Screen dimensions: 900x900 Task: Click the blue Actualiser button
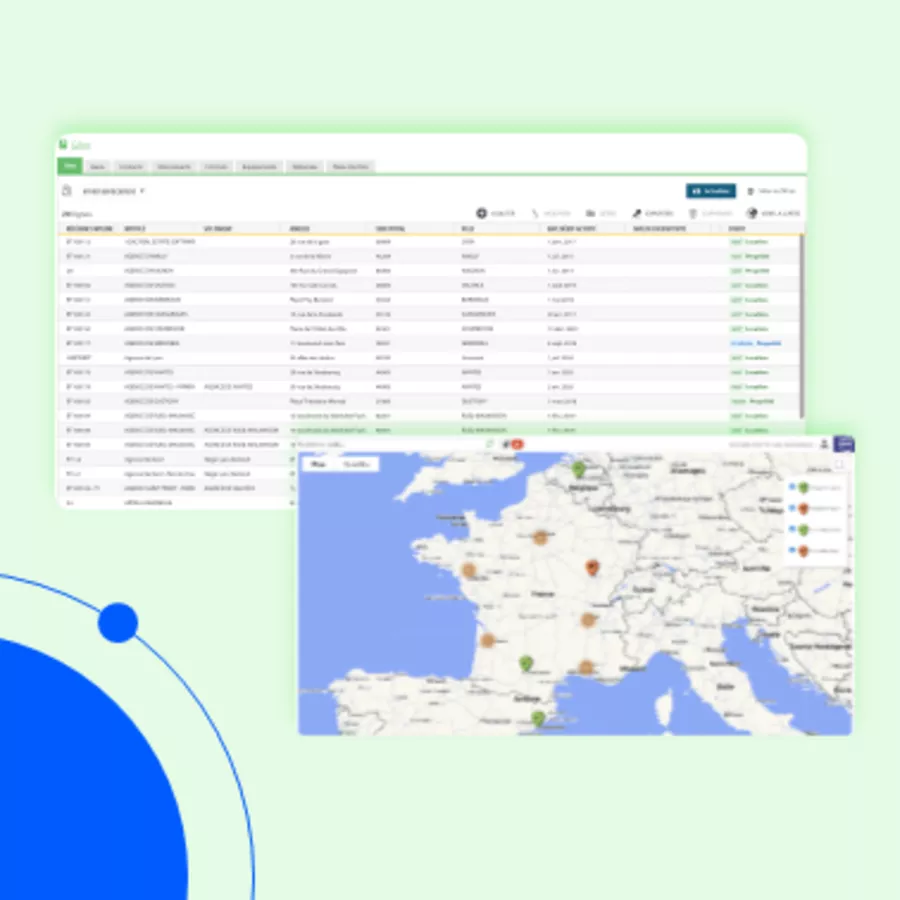[710, 190]
